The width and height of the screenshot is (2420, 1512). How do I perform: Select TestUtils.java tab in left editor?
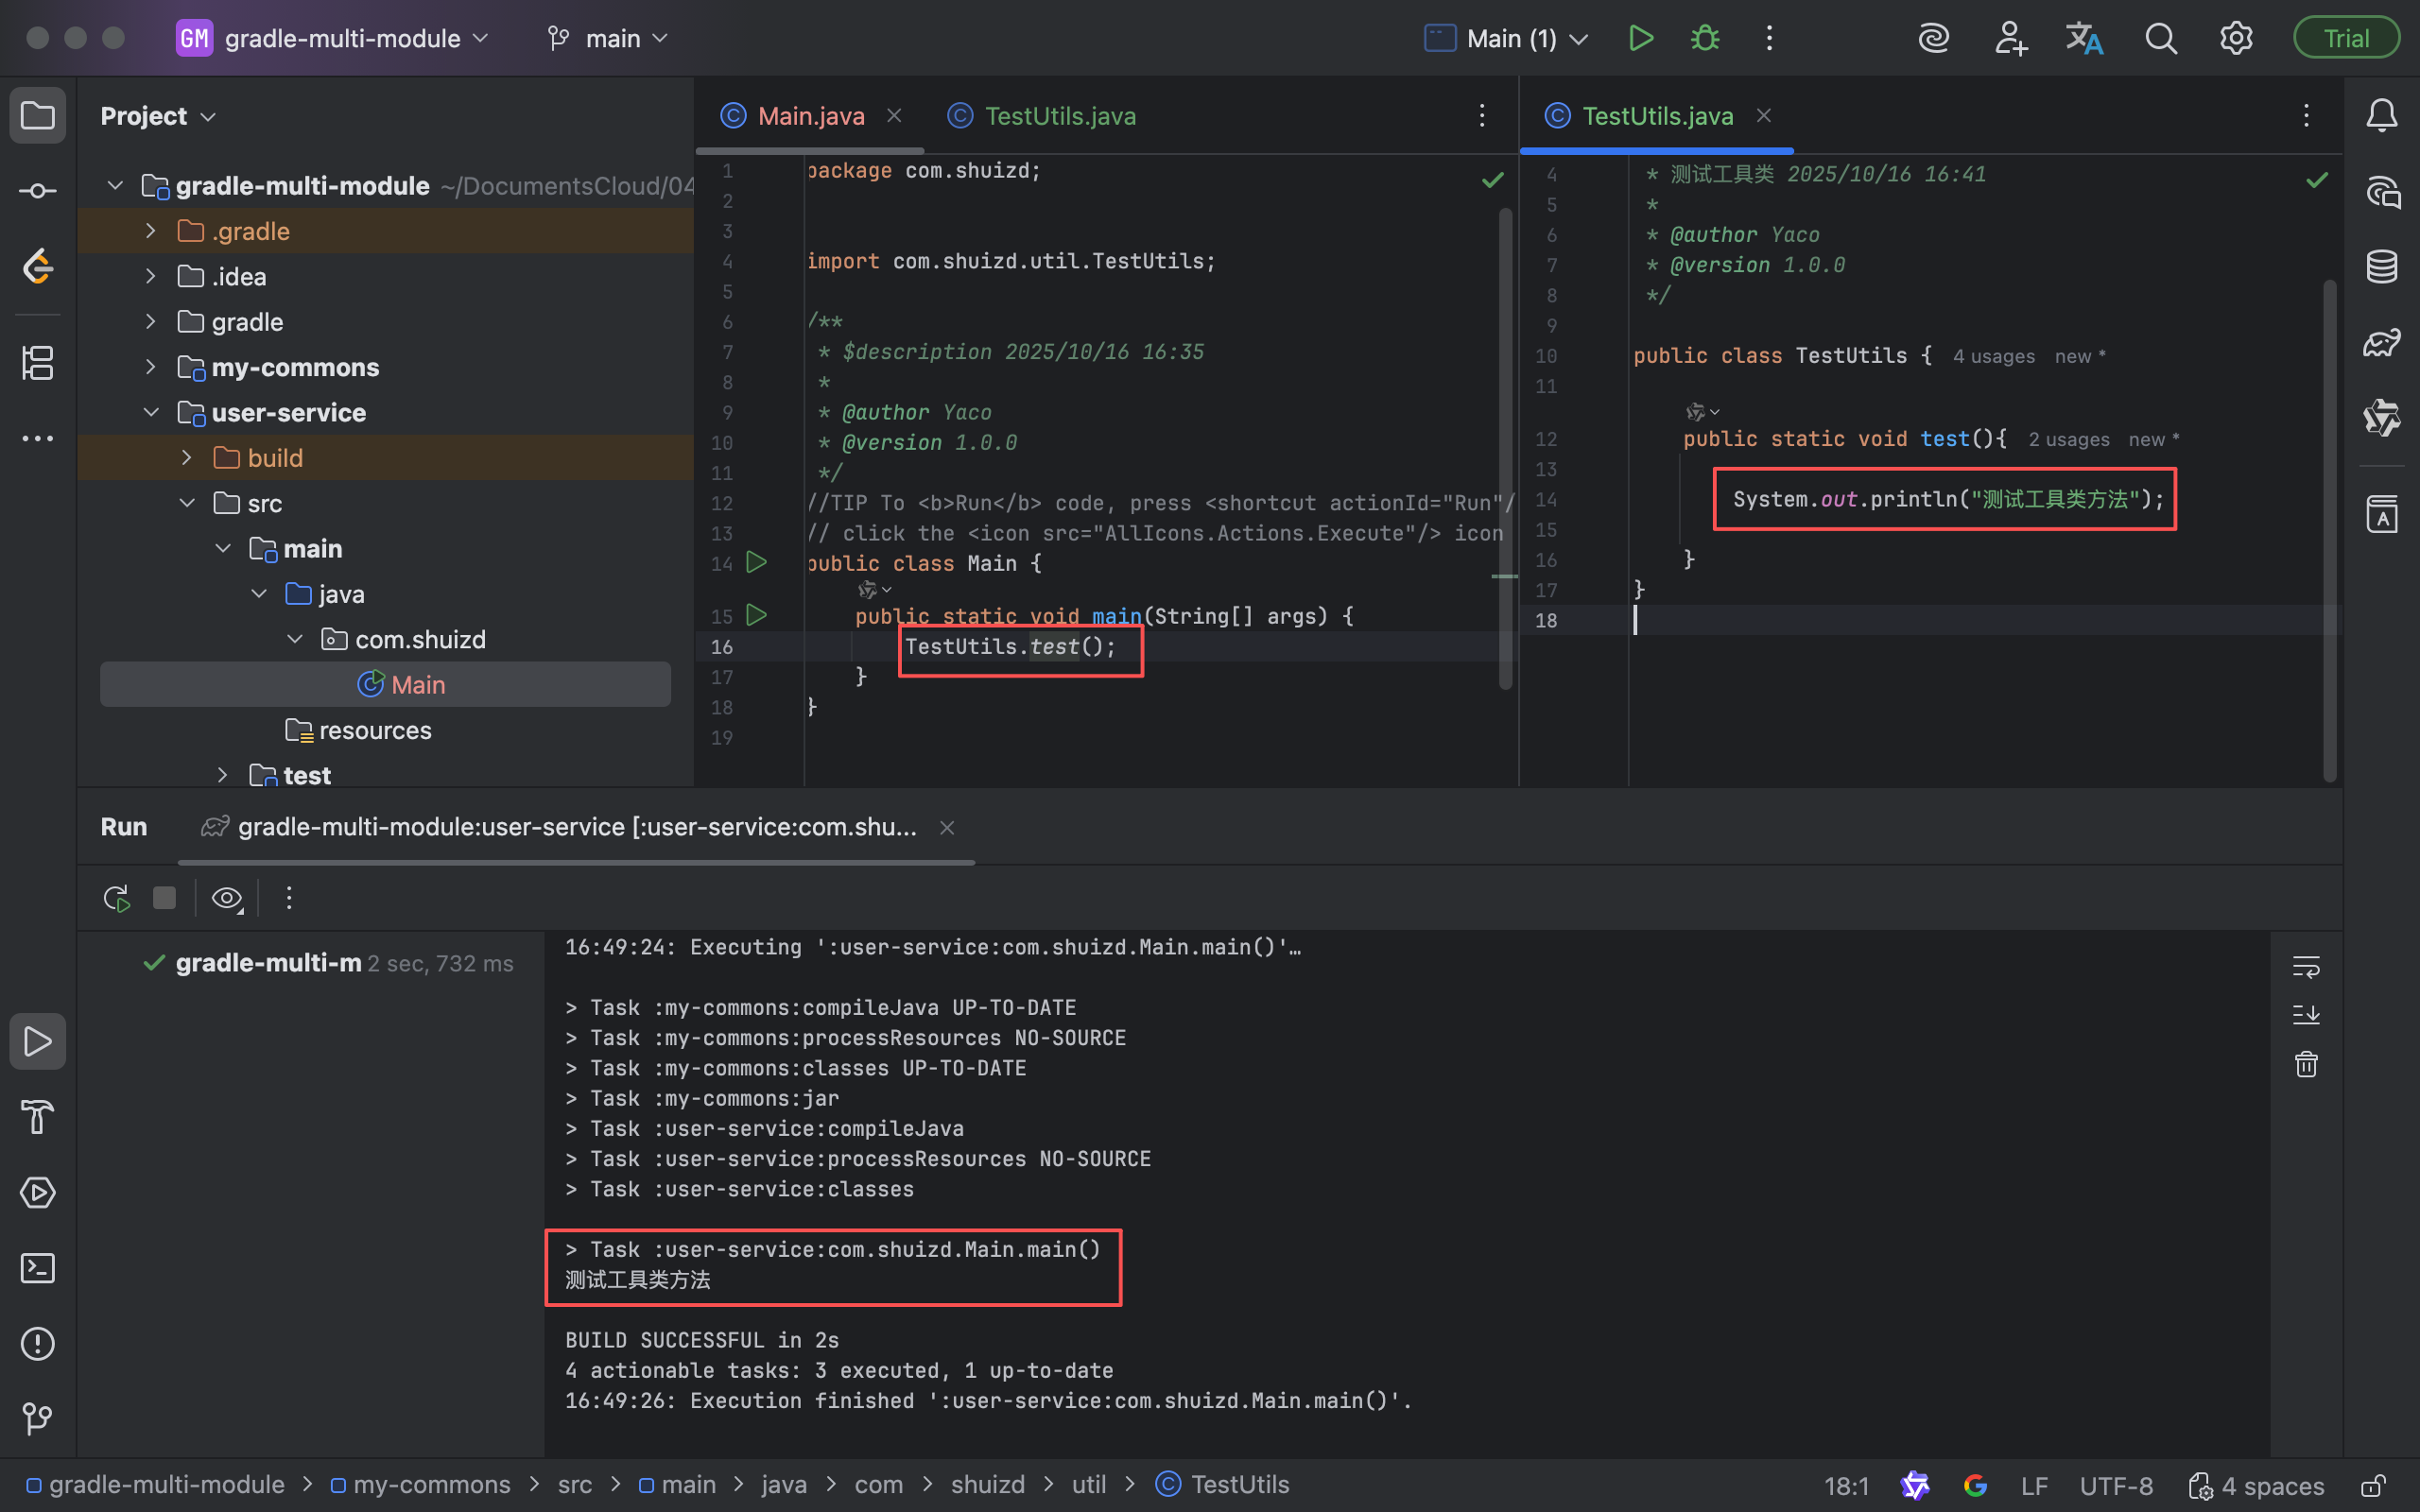[x=1059, y=116]
